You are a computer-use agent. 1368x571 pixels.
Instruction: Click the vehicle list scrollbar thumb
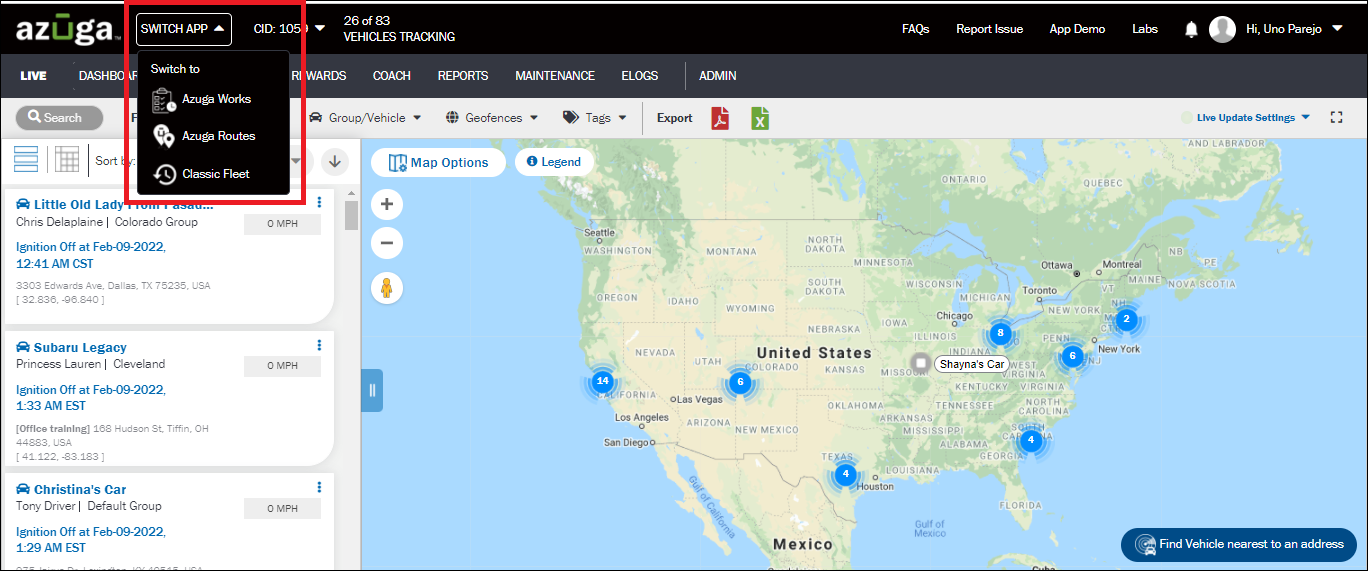[351, 215]
